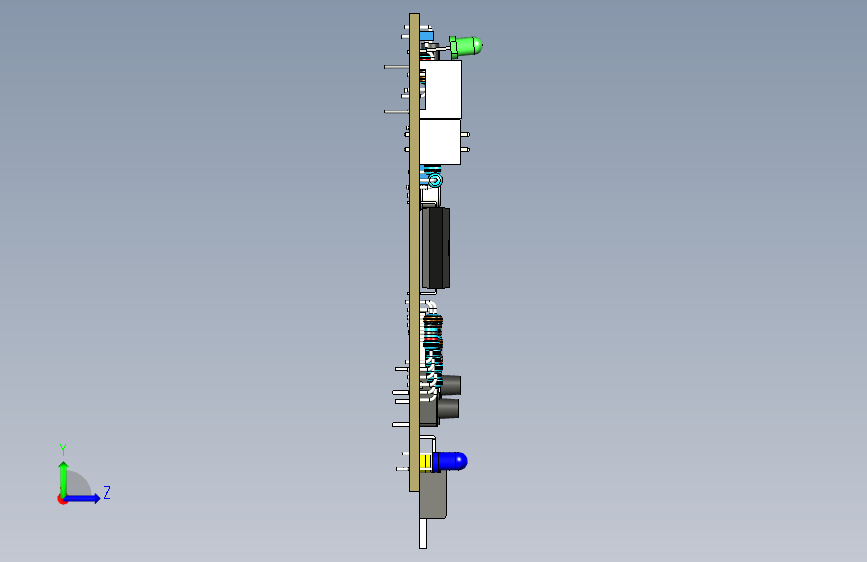Screen dimensions: 867x562
Task: Click the green Y axis arrow of triad
Action: (64, 478)
